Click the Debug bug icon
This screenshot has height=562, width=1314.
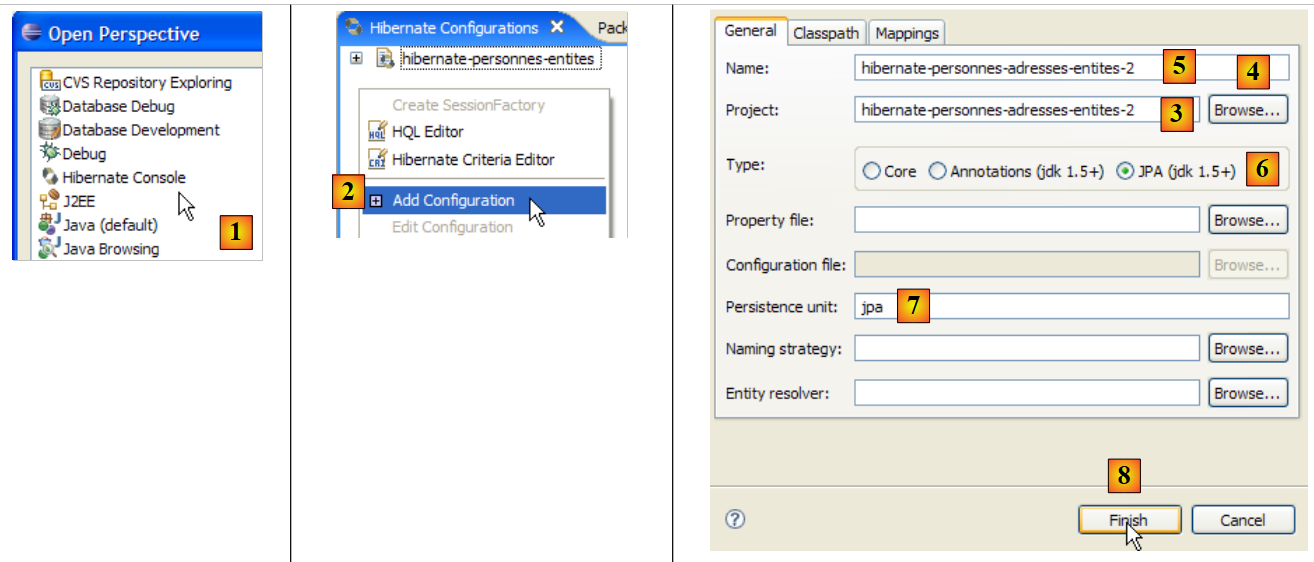pyautogui.click(x=49, y=153)
